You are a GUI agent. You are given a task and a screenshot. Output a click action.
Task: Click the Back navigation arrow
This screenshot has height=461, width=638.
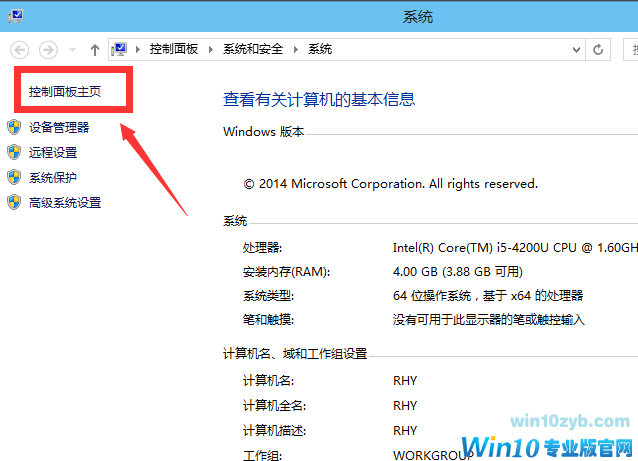pos(20,50)
